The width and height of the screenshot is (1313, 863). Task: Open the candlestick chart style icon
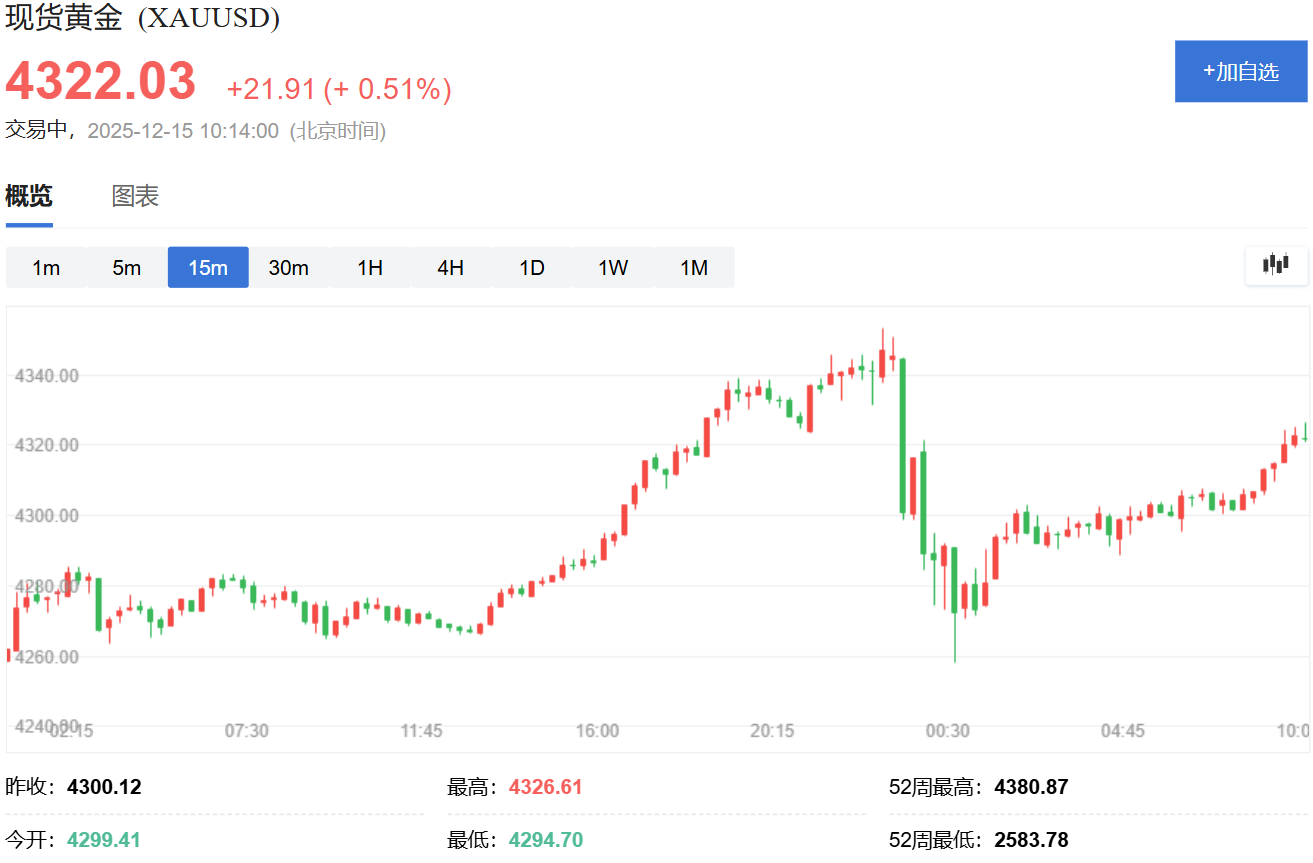pos(1276,265)
